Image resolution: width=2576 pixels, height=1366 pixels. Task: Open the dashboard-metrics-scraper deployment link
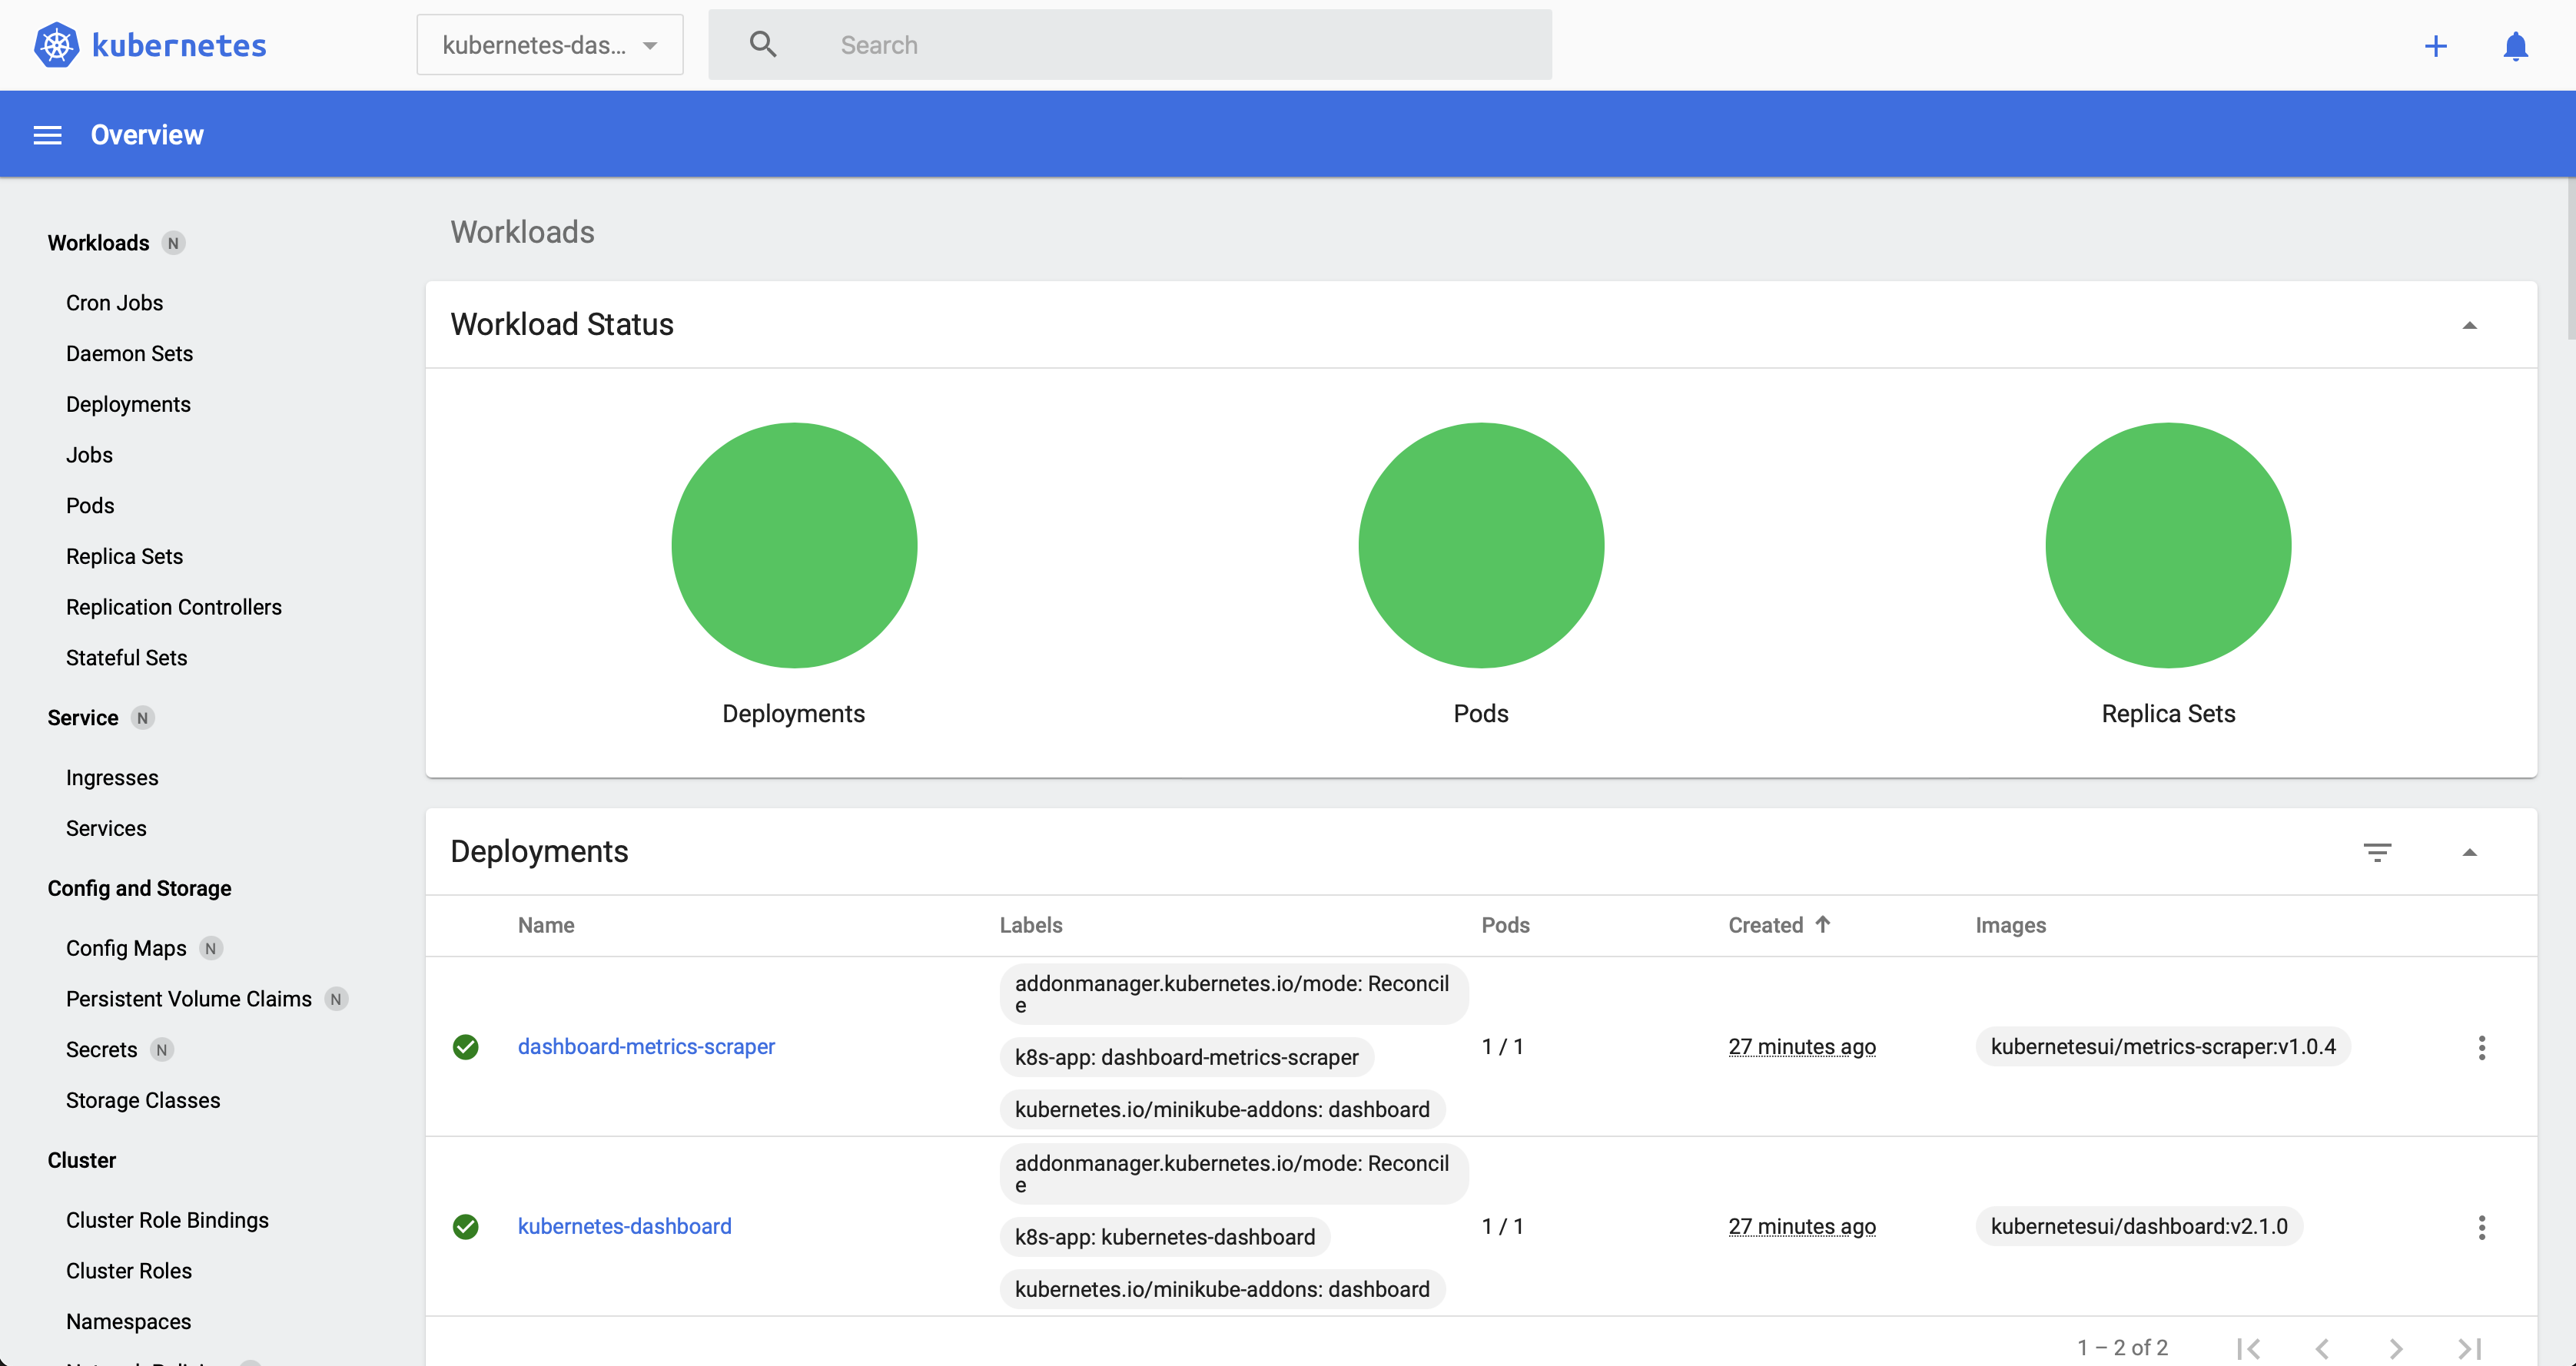tap(646, 1046)
